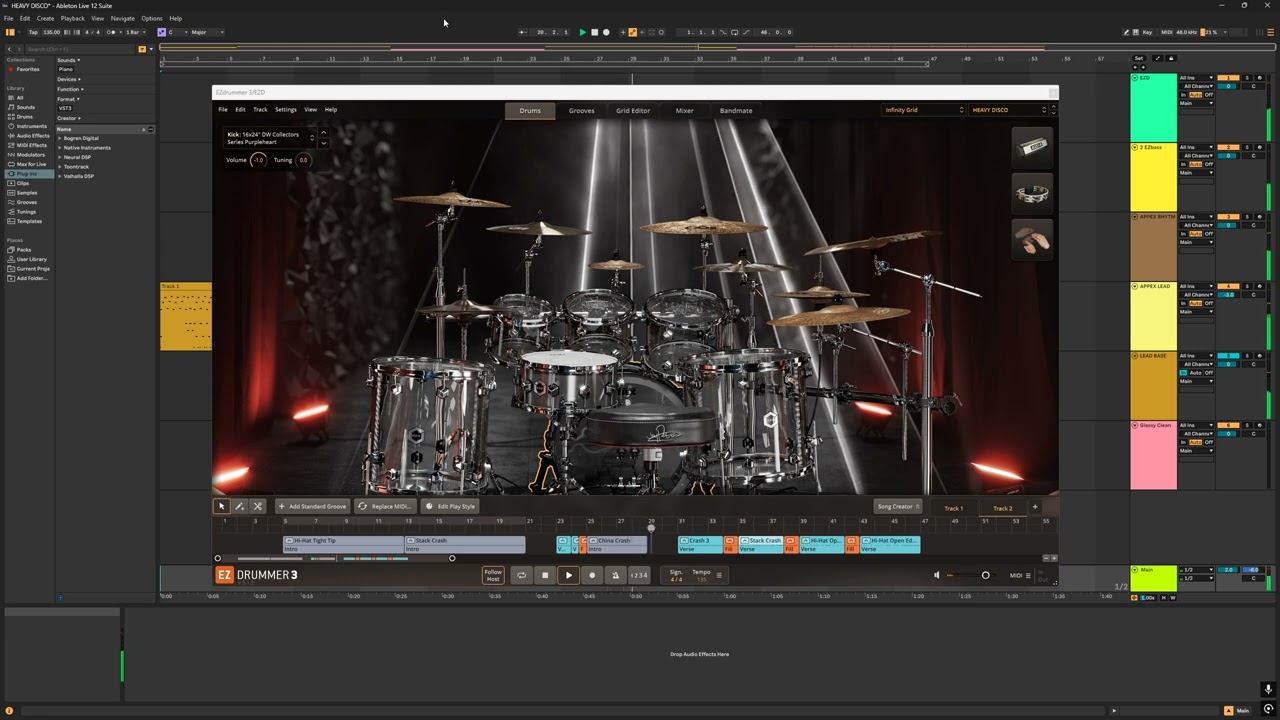Open the Grooves tab

click(582, 110)
